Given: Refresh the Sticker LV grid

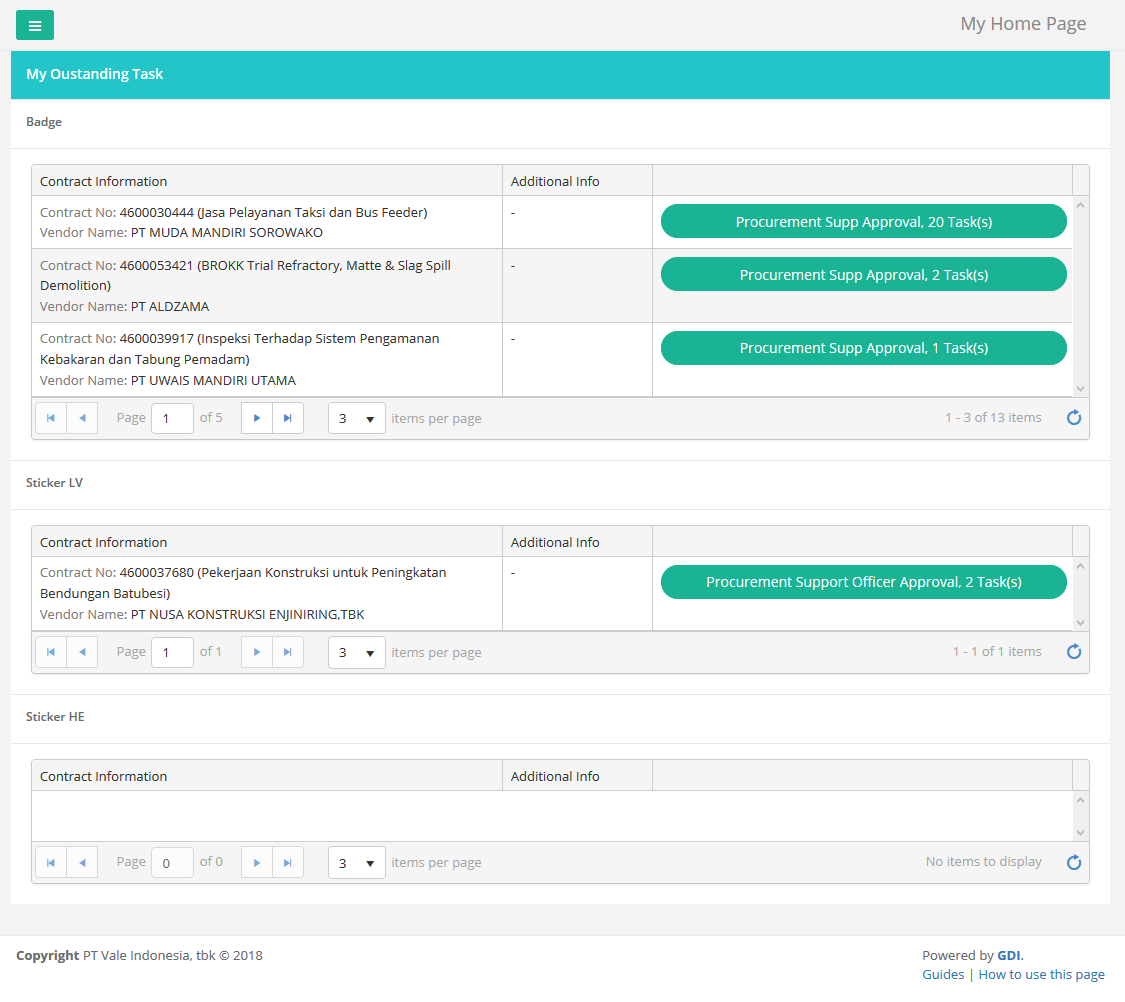Looking at the screenshot, I should coord(1074,652).
